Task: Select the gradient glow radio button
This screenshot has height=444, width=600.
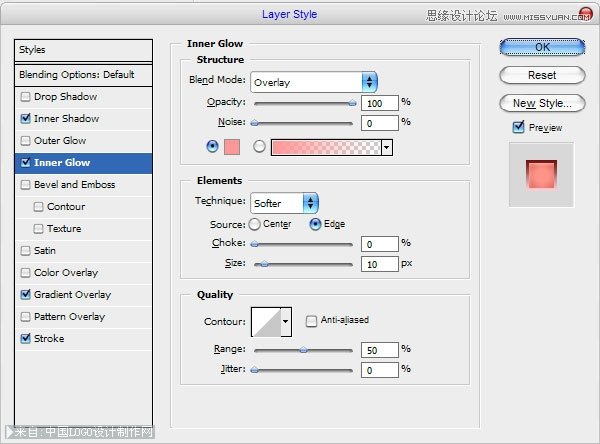Action: click(x=259, y=147)
